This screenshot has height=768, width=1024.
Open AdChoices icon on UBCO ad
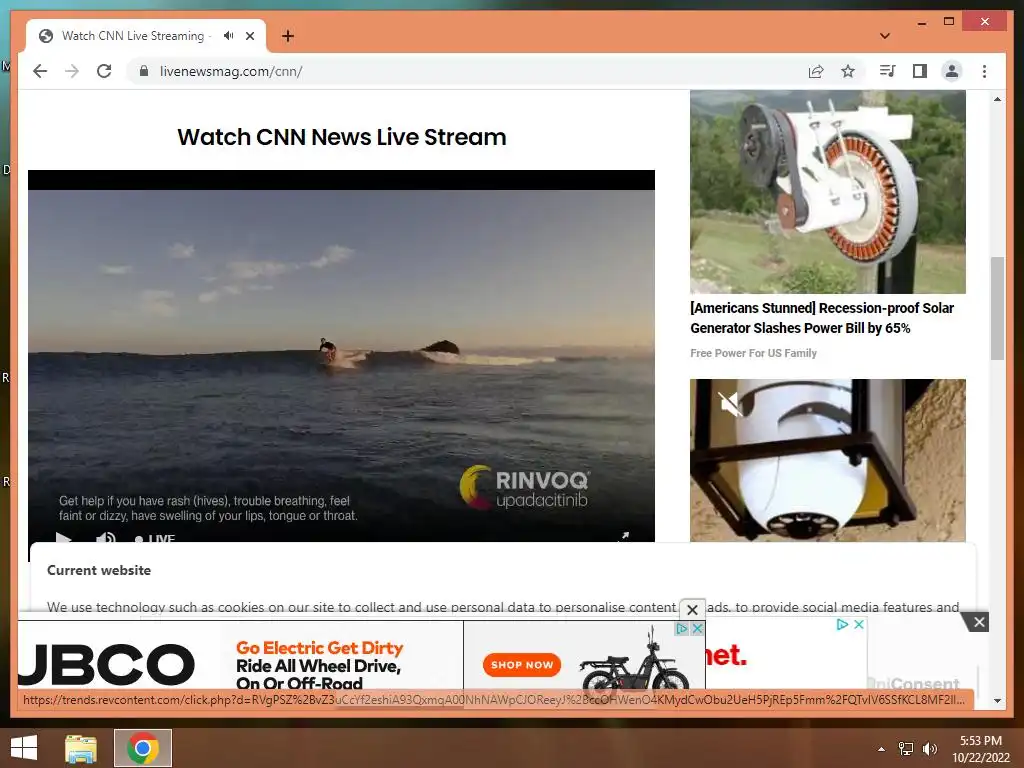[682, 628]
